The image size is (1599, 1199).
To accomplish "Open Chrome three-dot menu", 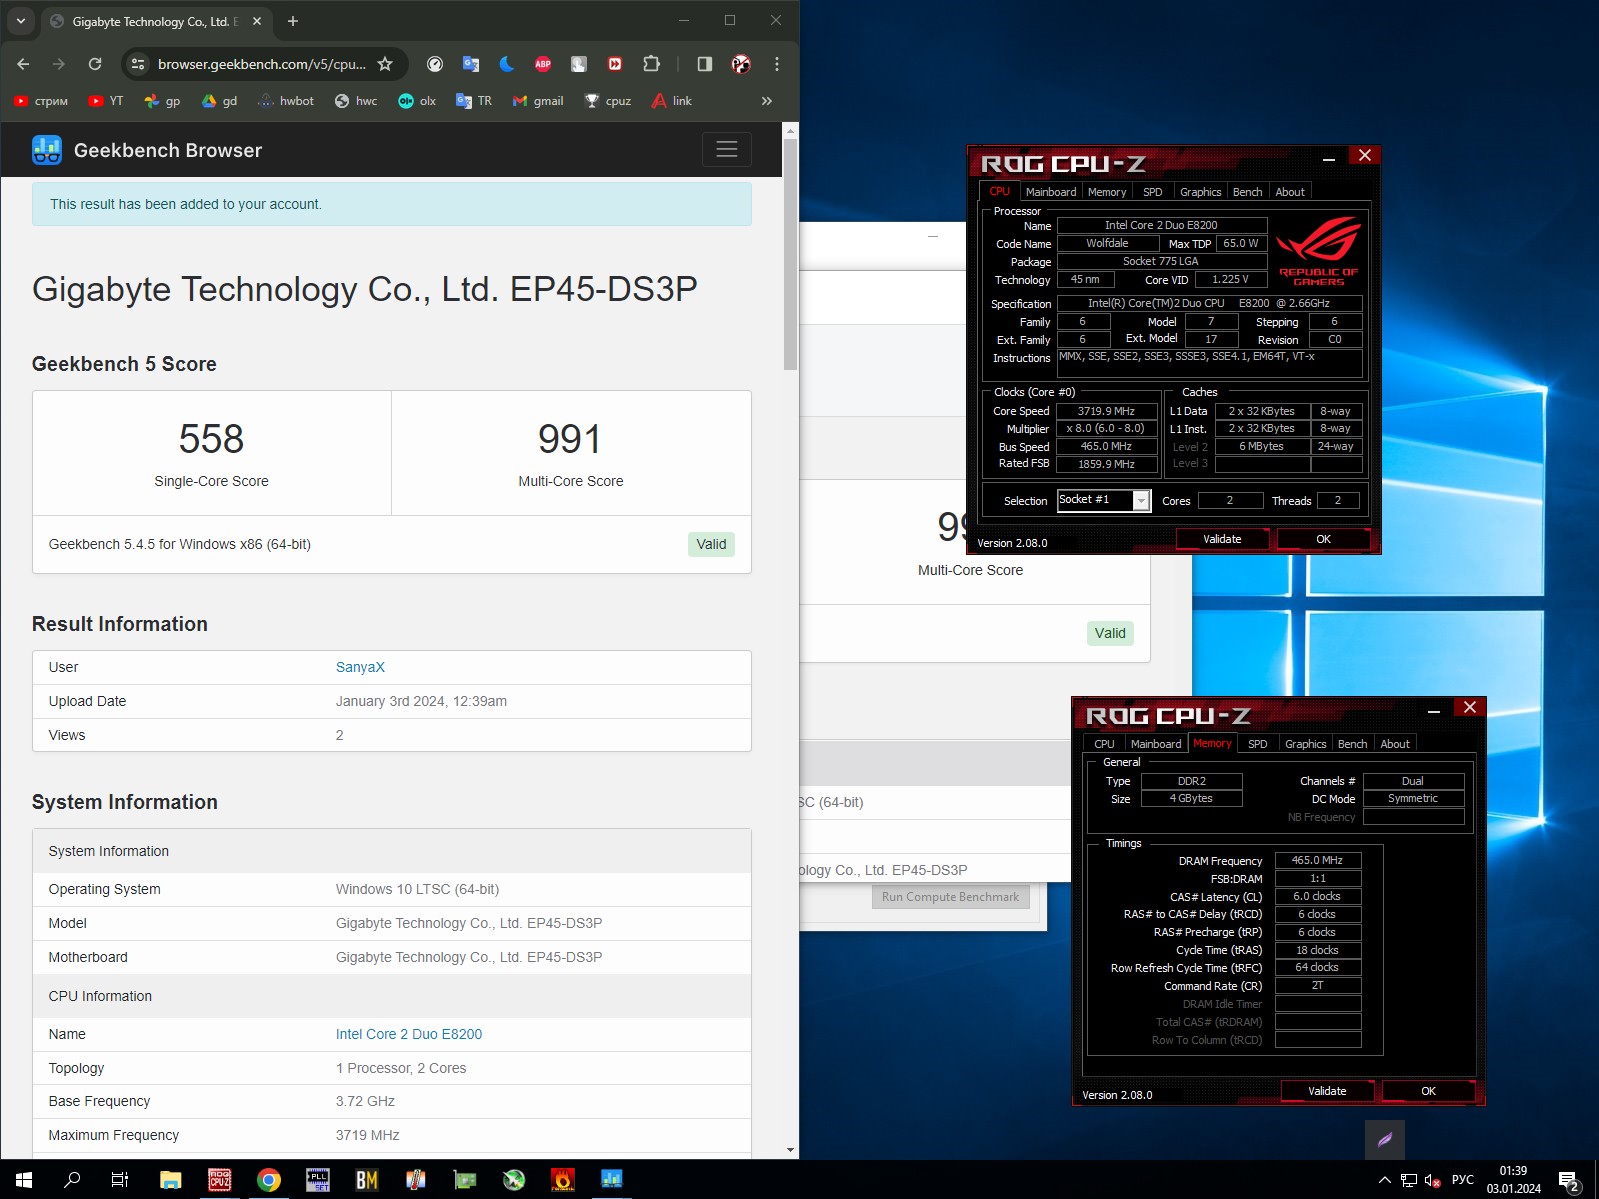I will click(x=777, y=64).
